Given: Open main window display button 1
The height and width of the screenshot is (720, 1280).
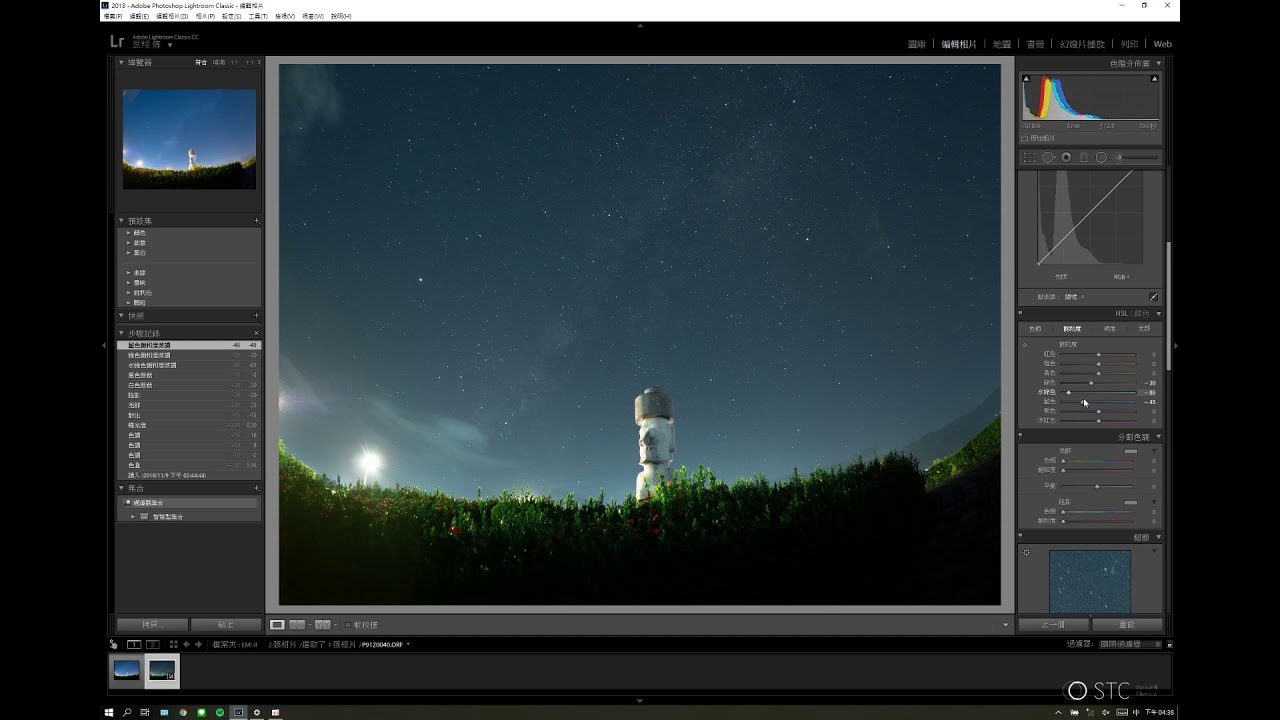Looking at the screenshot, I should coord(133,644).
